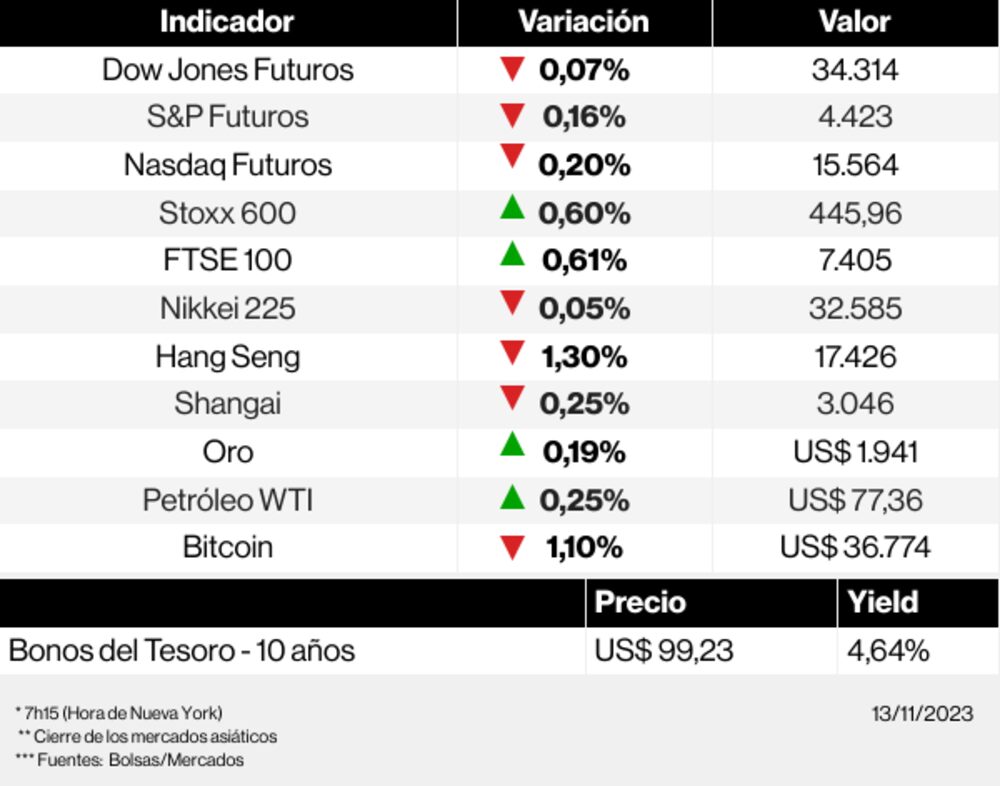The image size is (1000, 786).
Task: Click the red down arrow for Nikkei 225
Action: click(x=513, y=302)
